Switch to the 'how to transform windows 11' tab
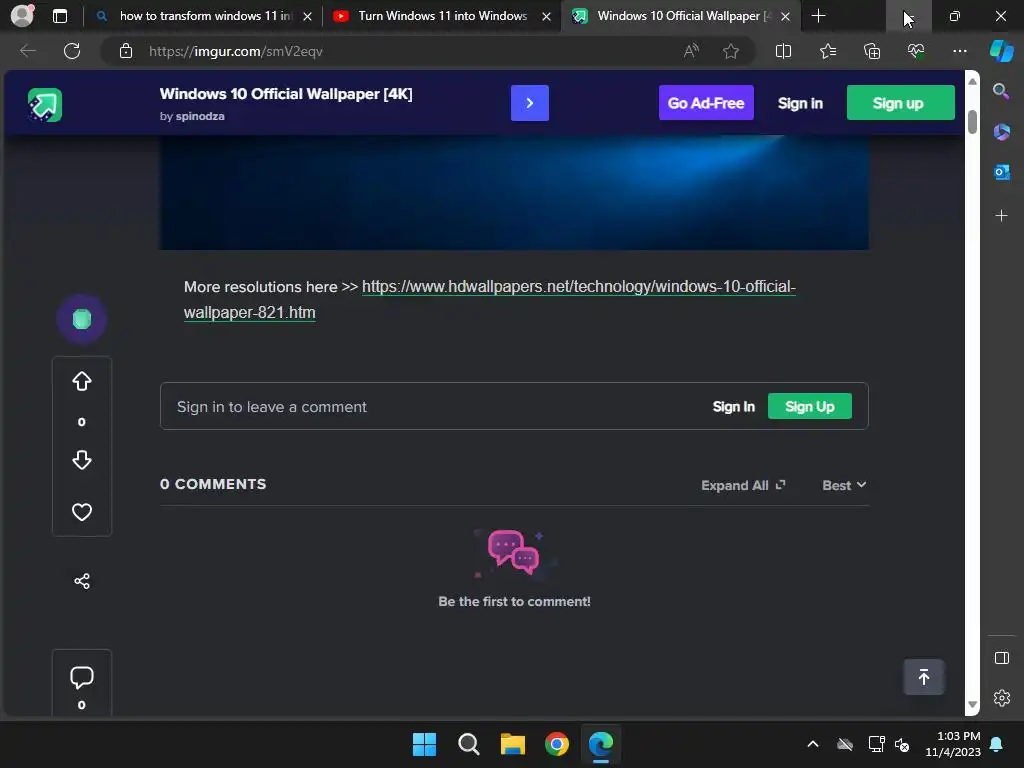The height and width of the screenshot is (768, 1024). coord(206,16)
